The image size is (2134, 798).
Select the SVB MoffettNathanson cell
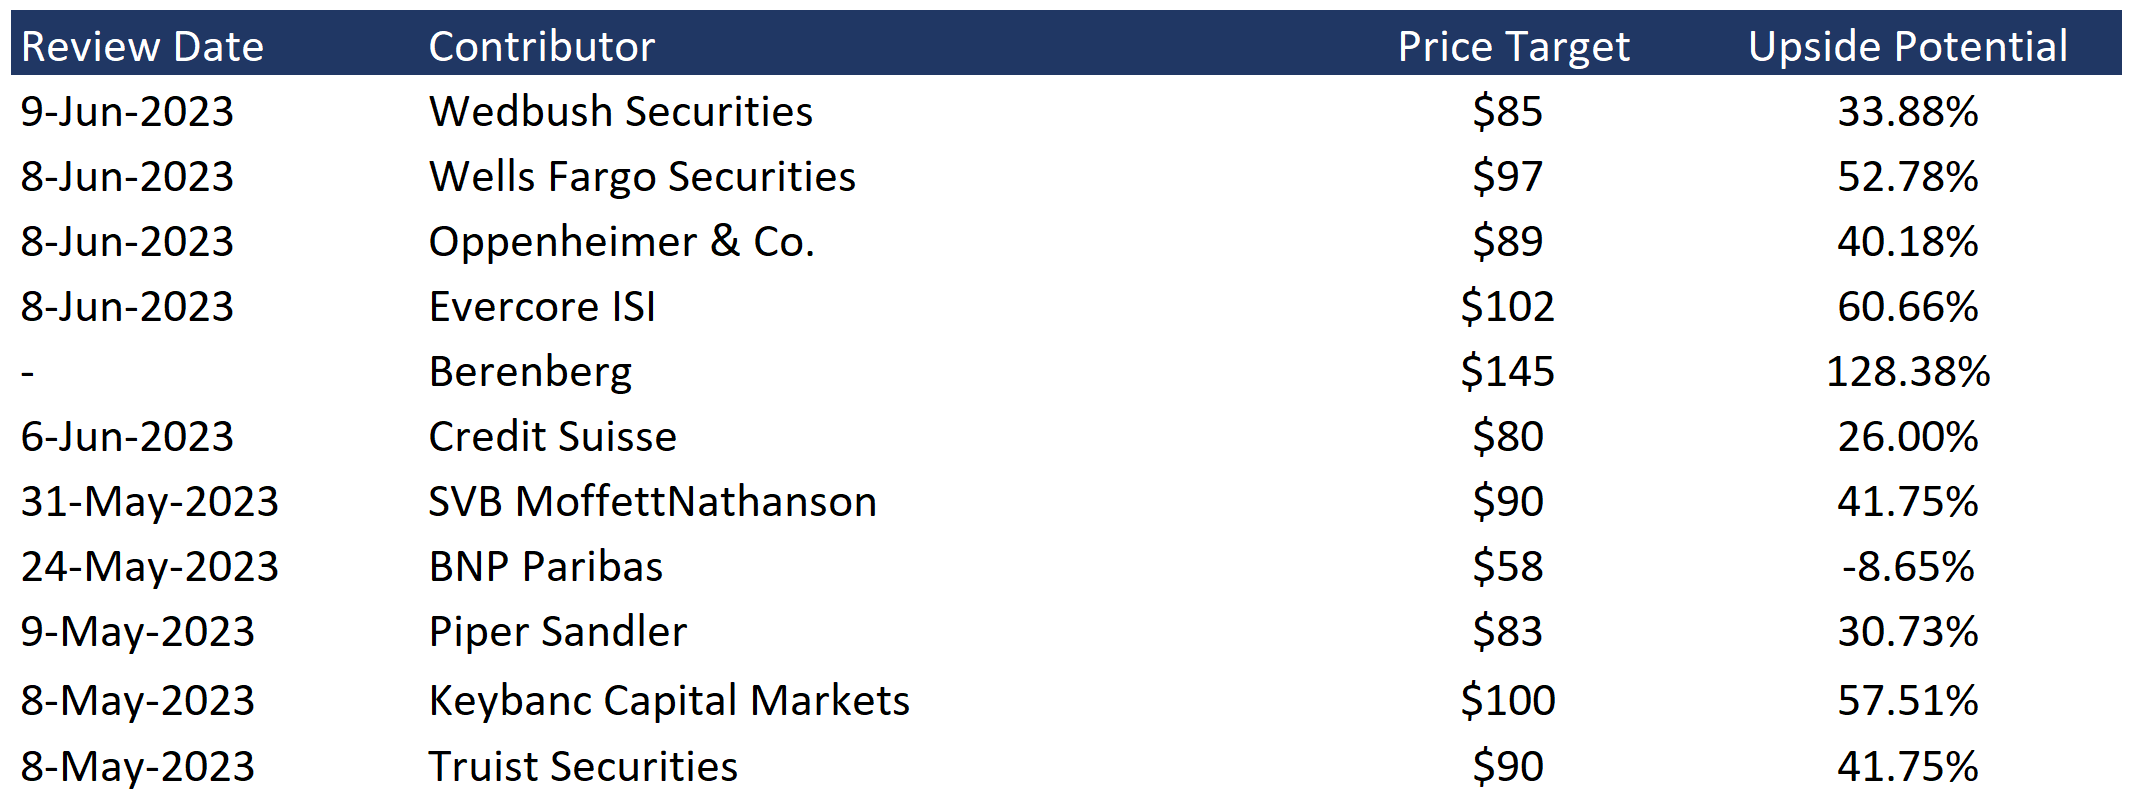[652, 502]
